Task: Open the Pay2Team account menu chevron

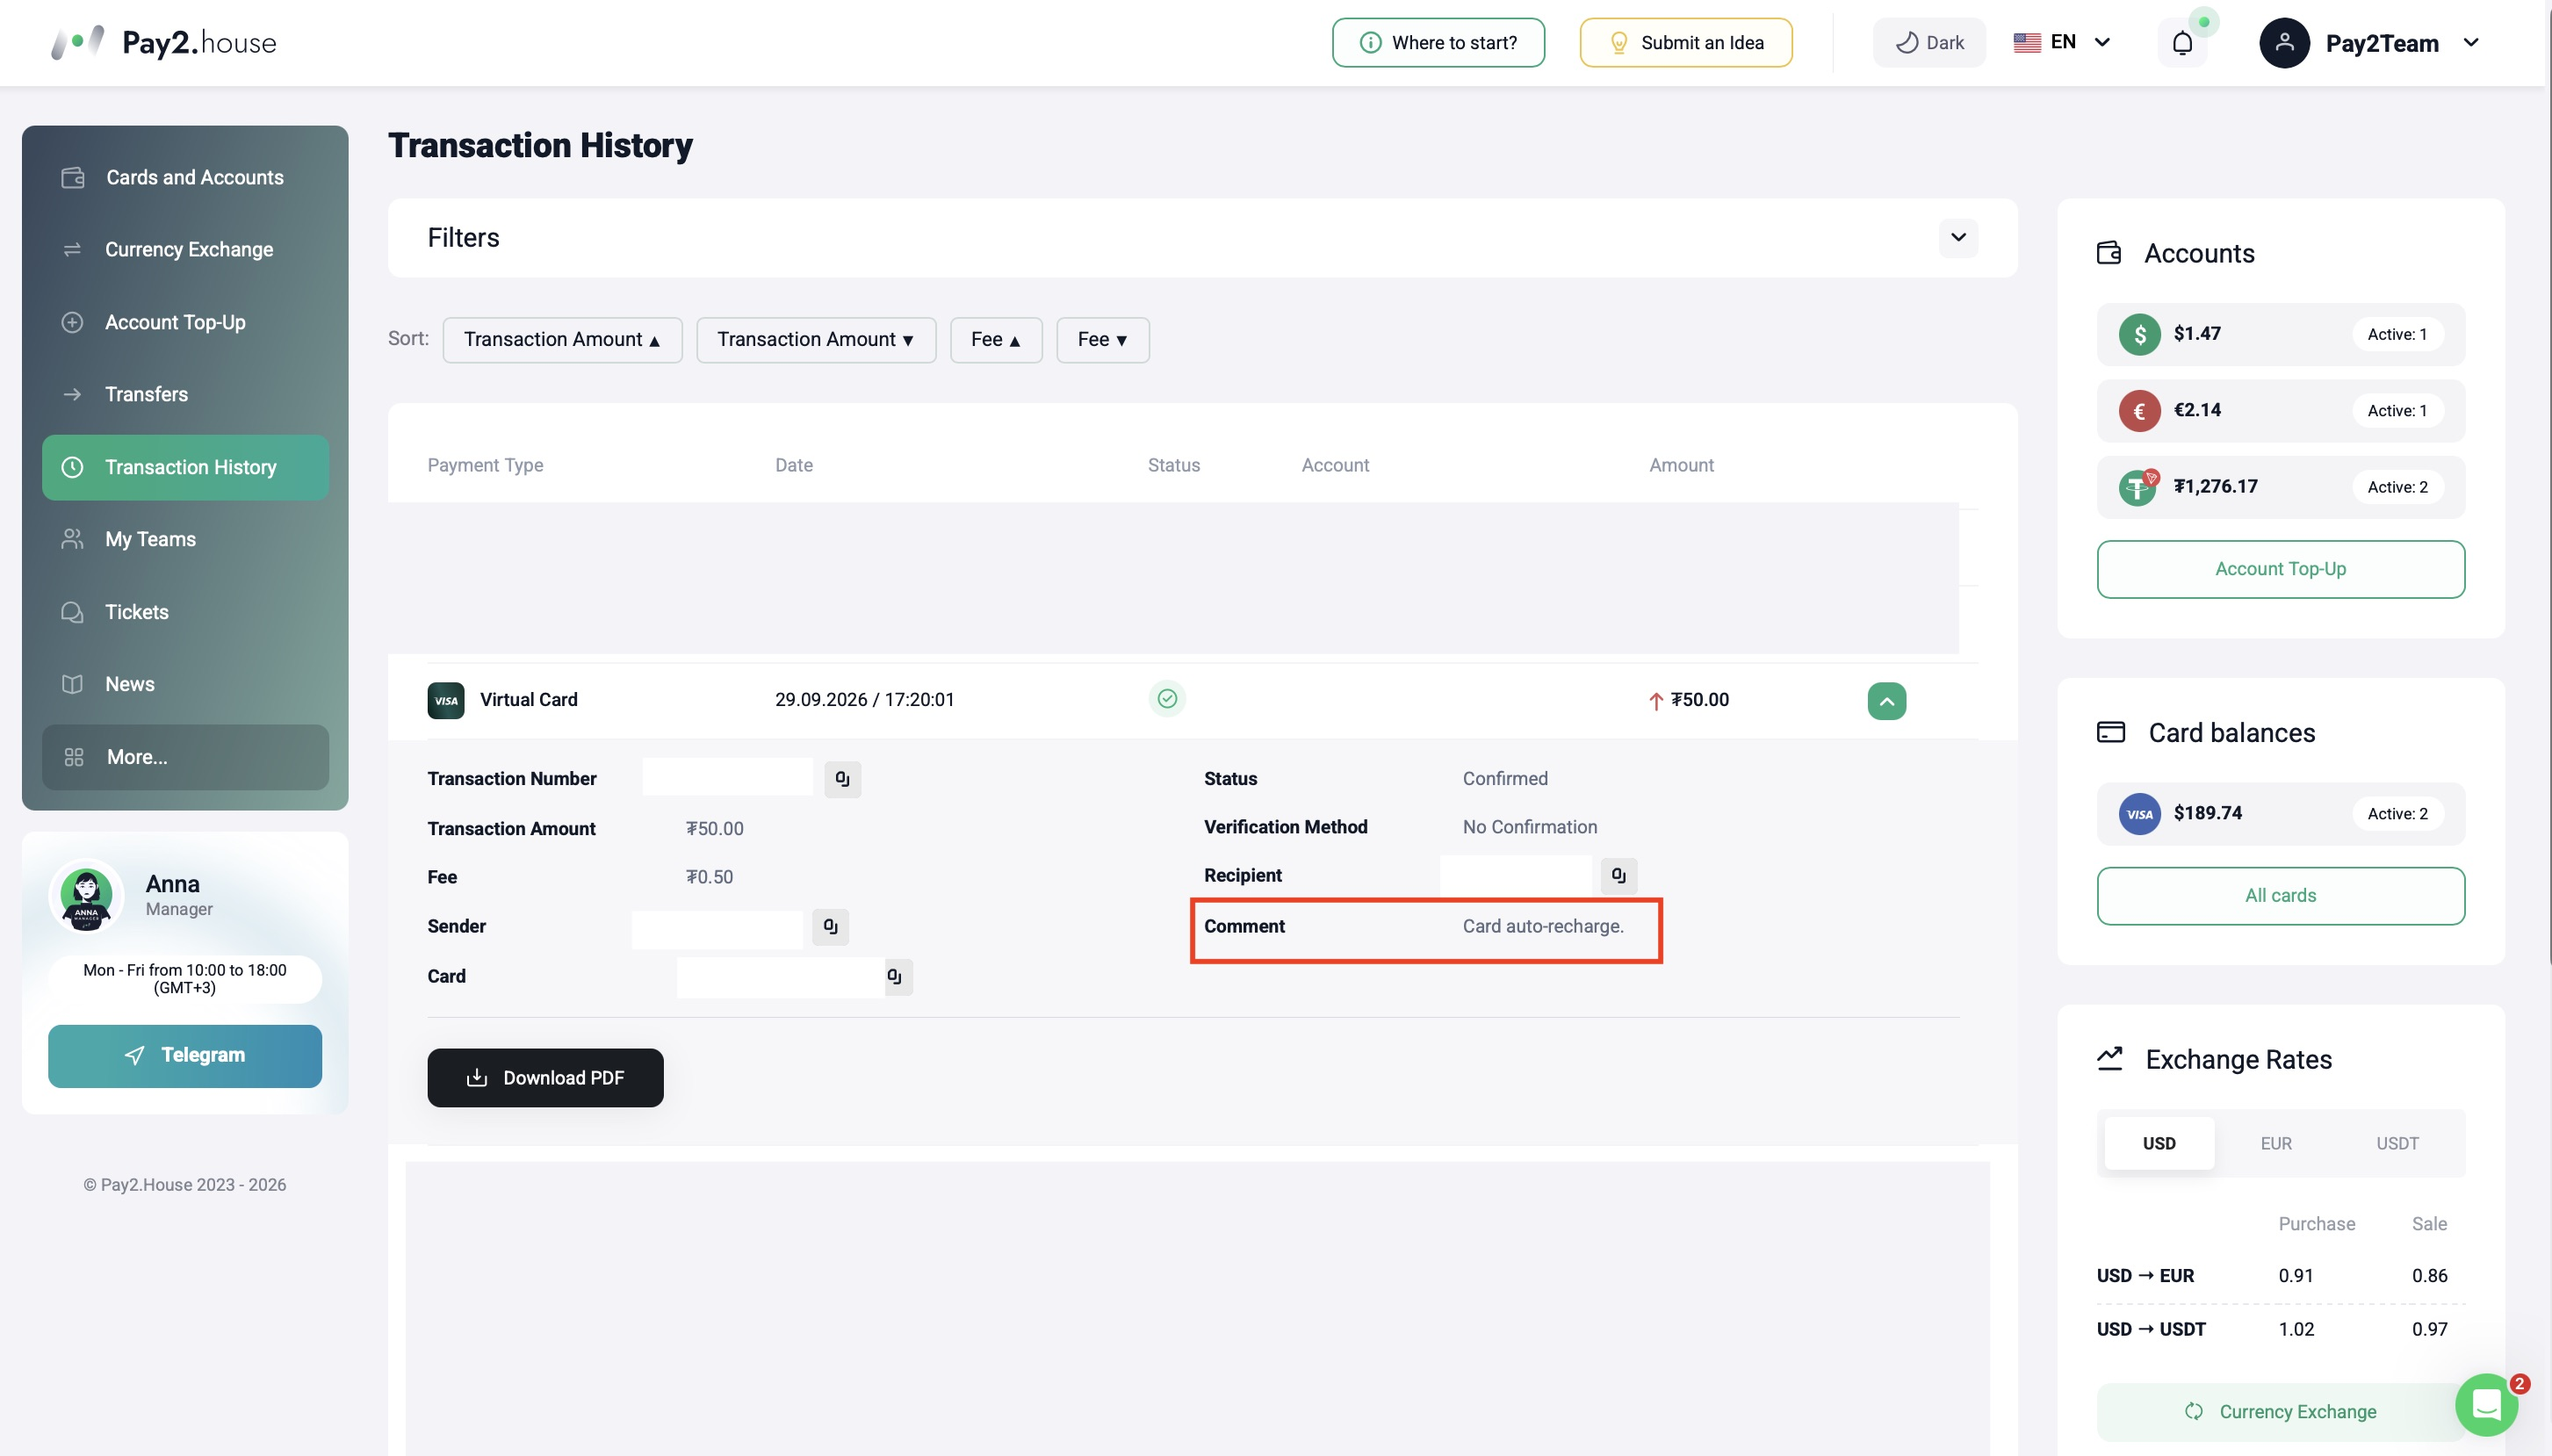Action: tap(2471, 43)
